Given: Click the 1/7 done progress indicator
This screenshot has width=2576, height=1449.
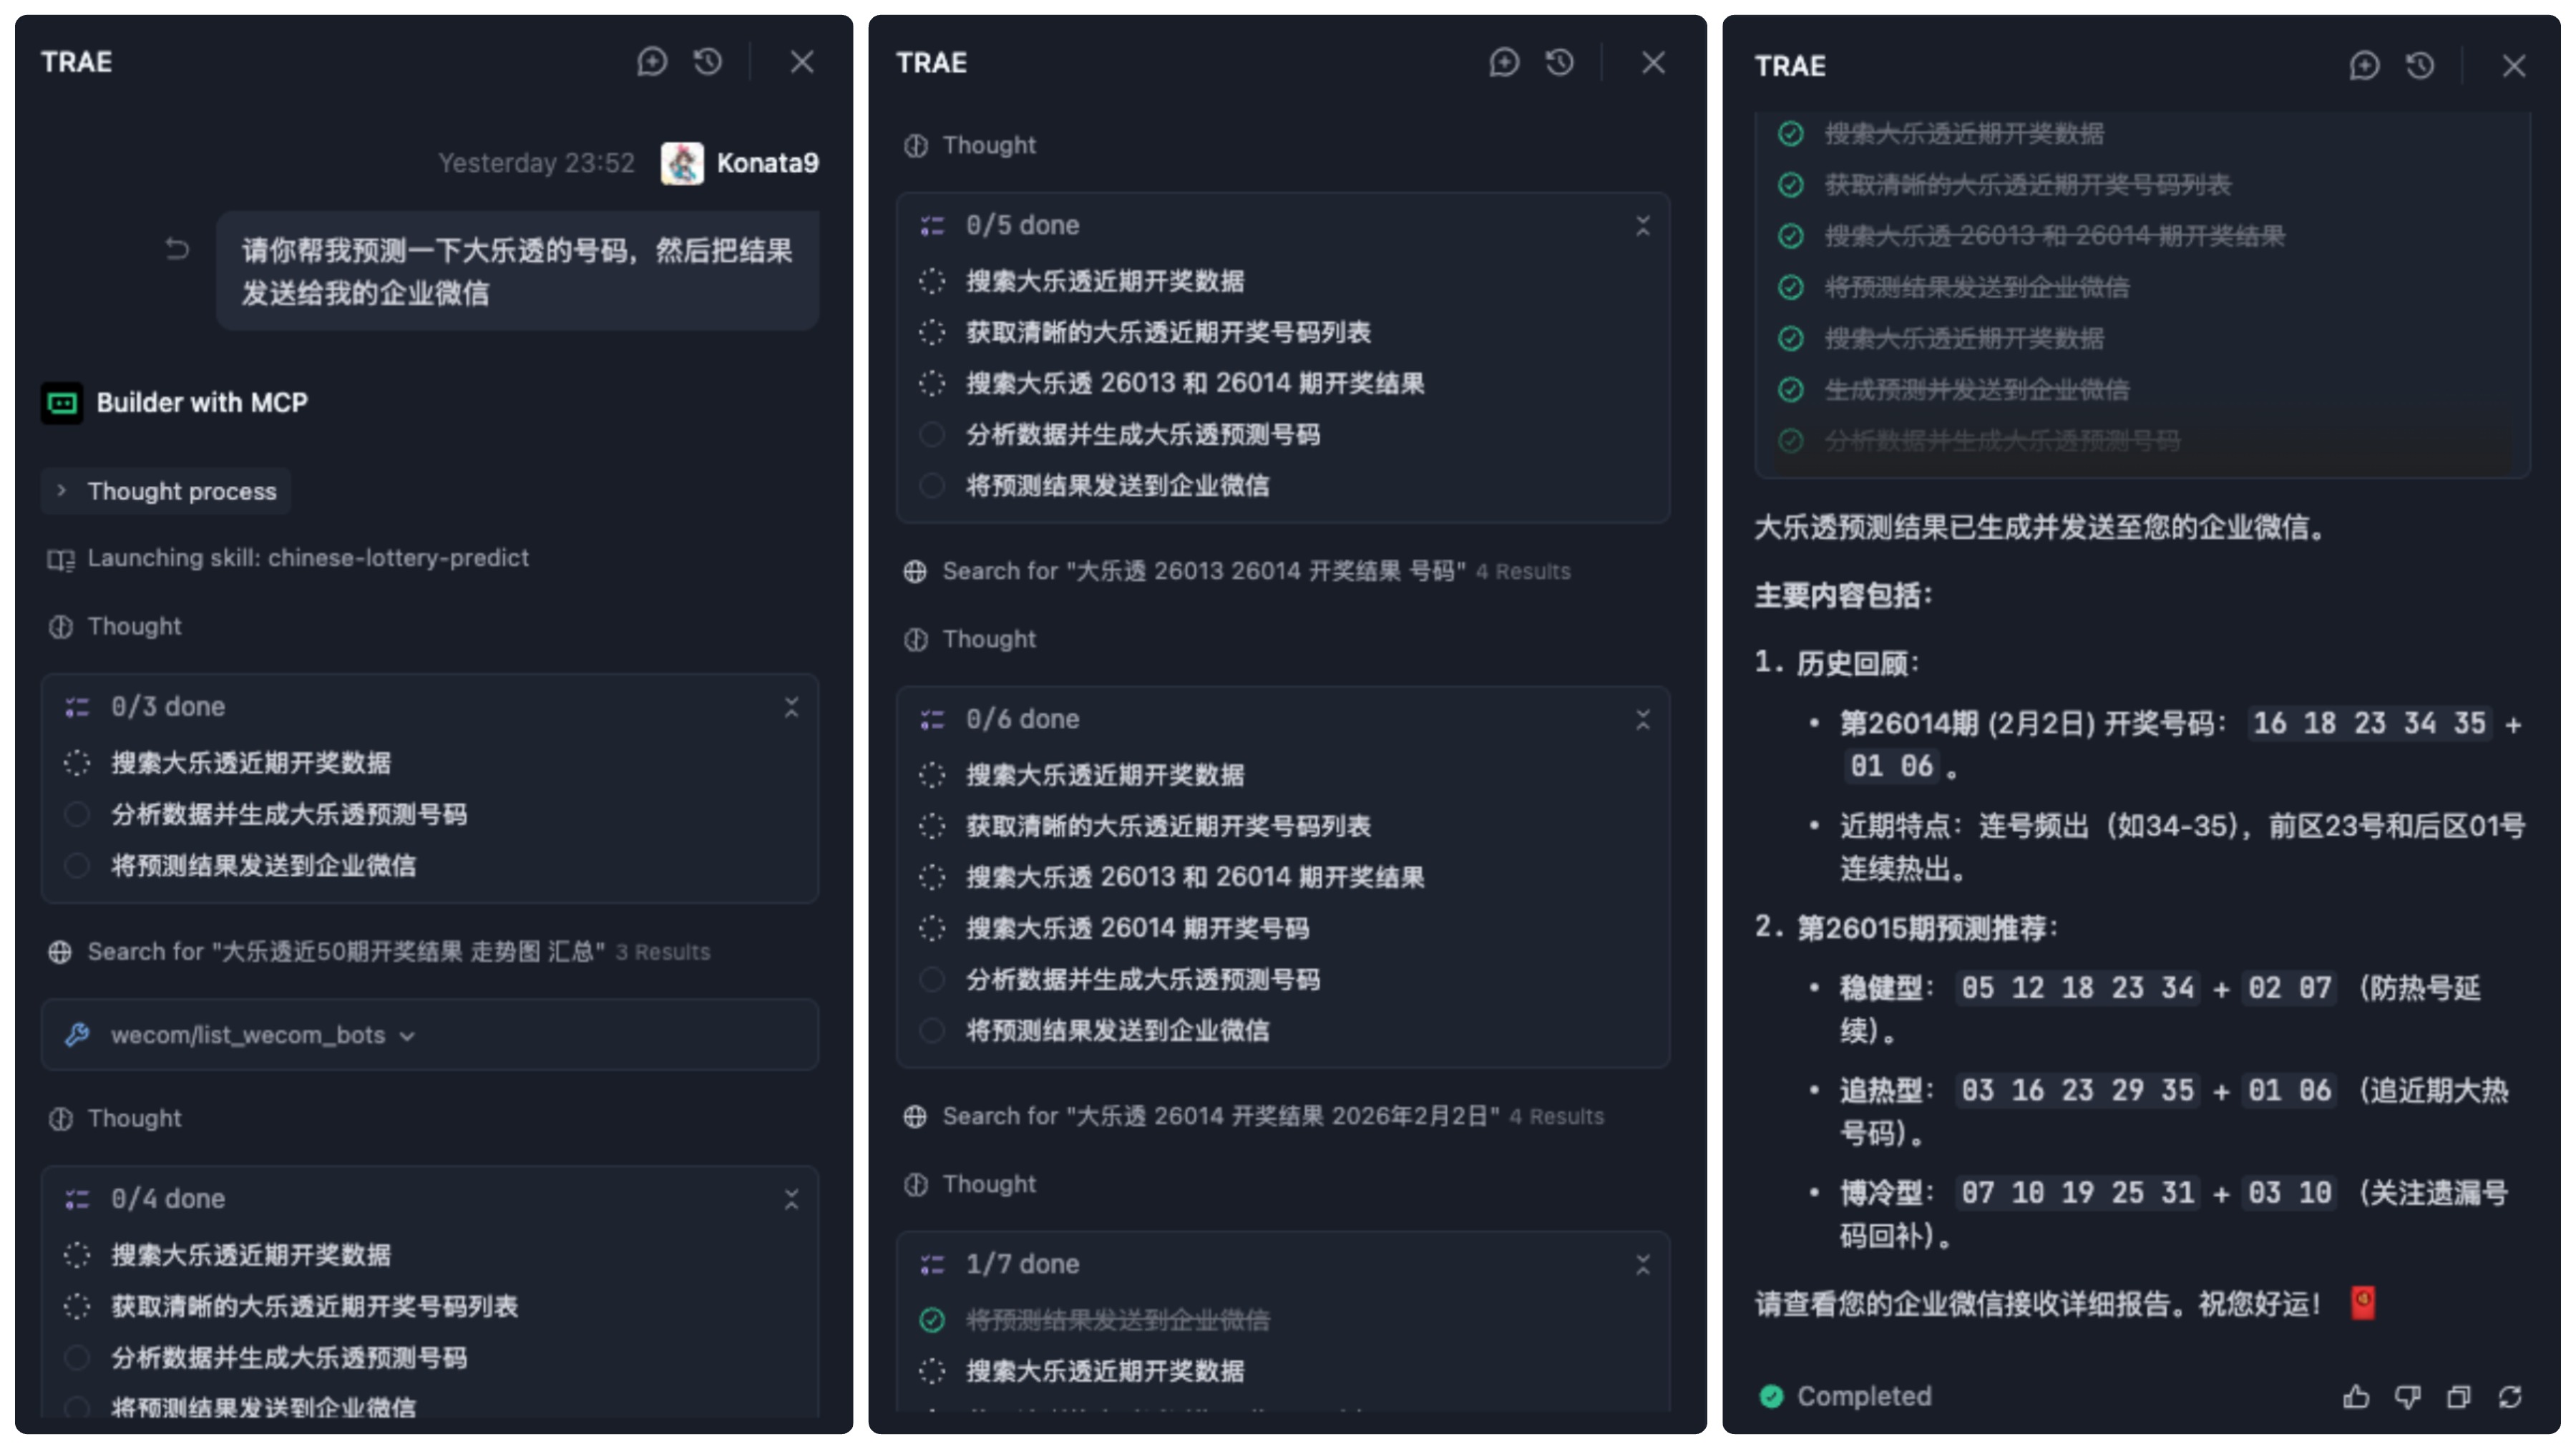Looking at the screenshot, I should tap(1022, 1263).
